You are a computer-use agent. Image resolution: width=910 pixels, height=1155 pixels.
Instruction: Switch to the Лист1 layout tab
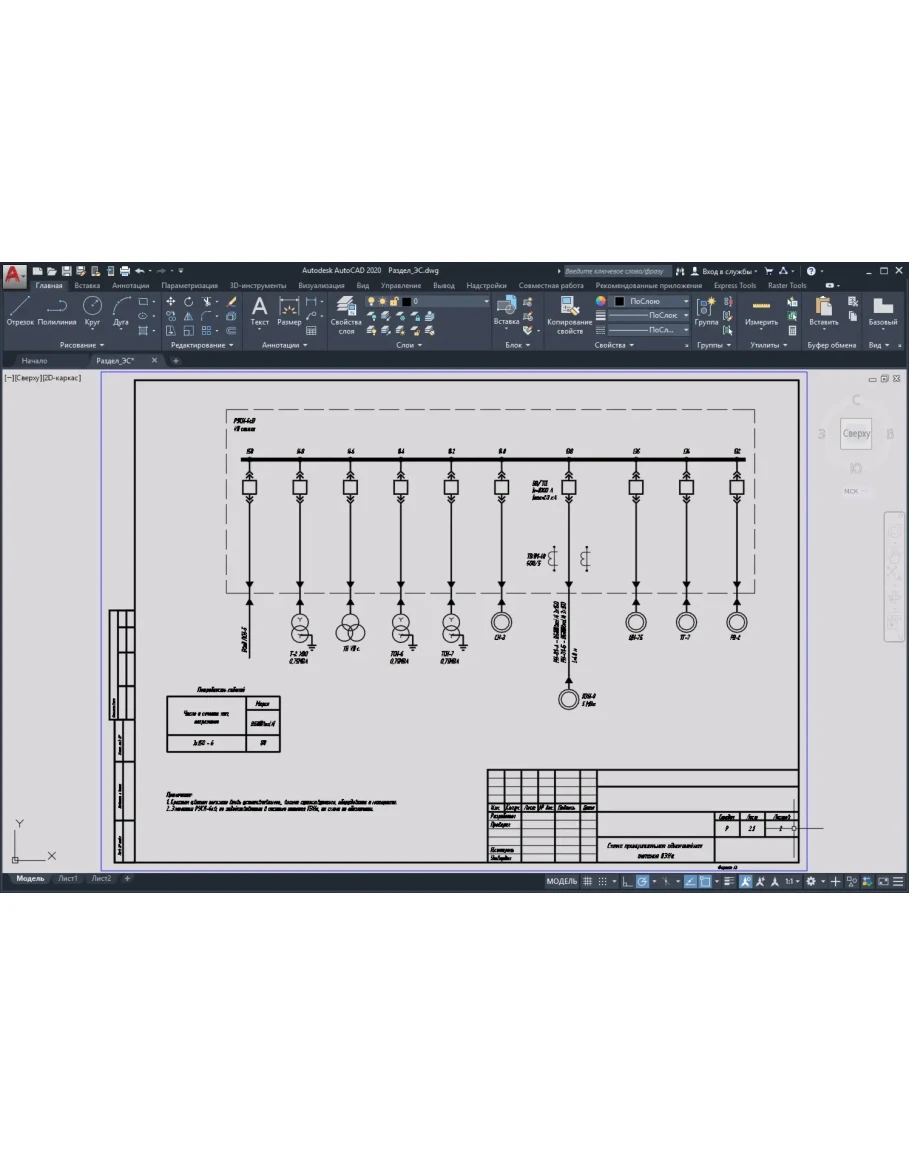(x=67, y=879)
